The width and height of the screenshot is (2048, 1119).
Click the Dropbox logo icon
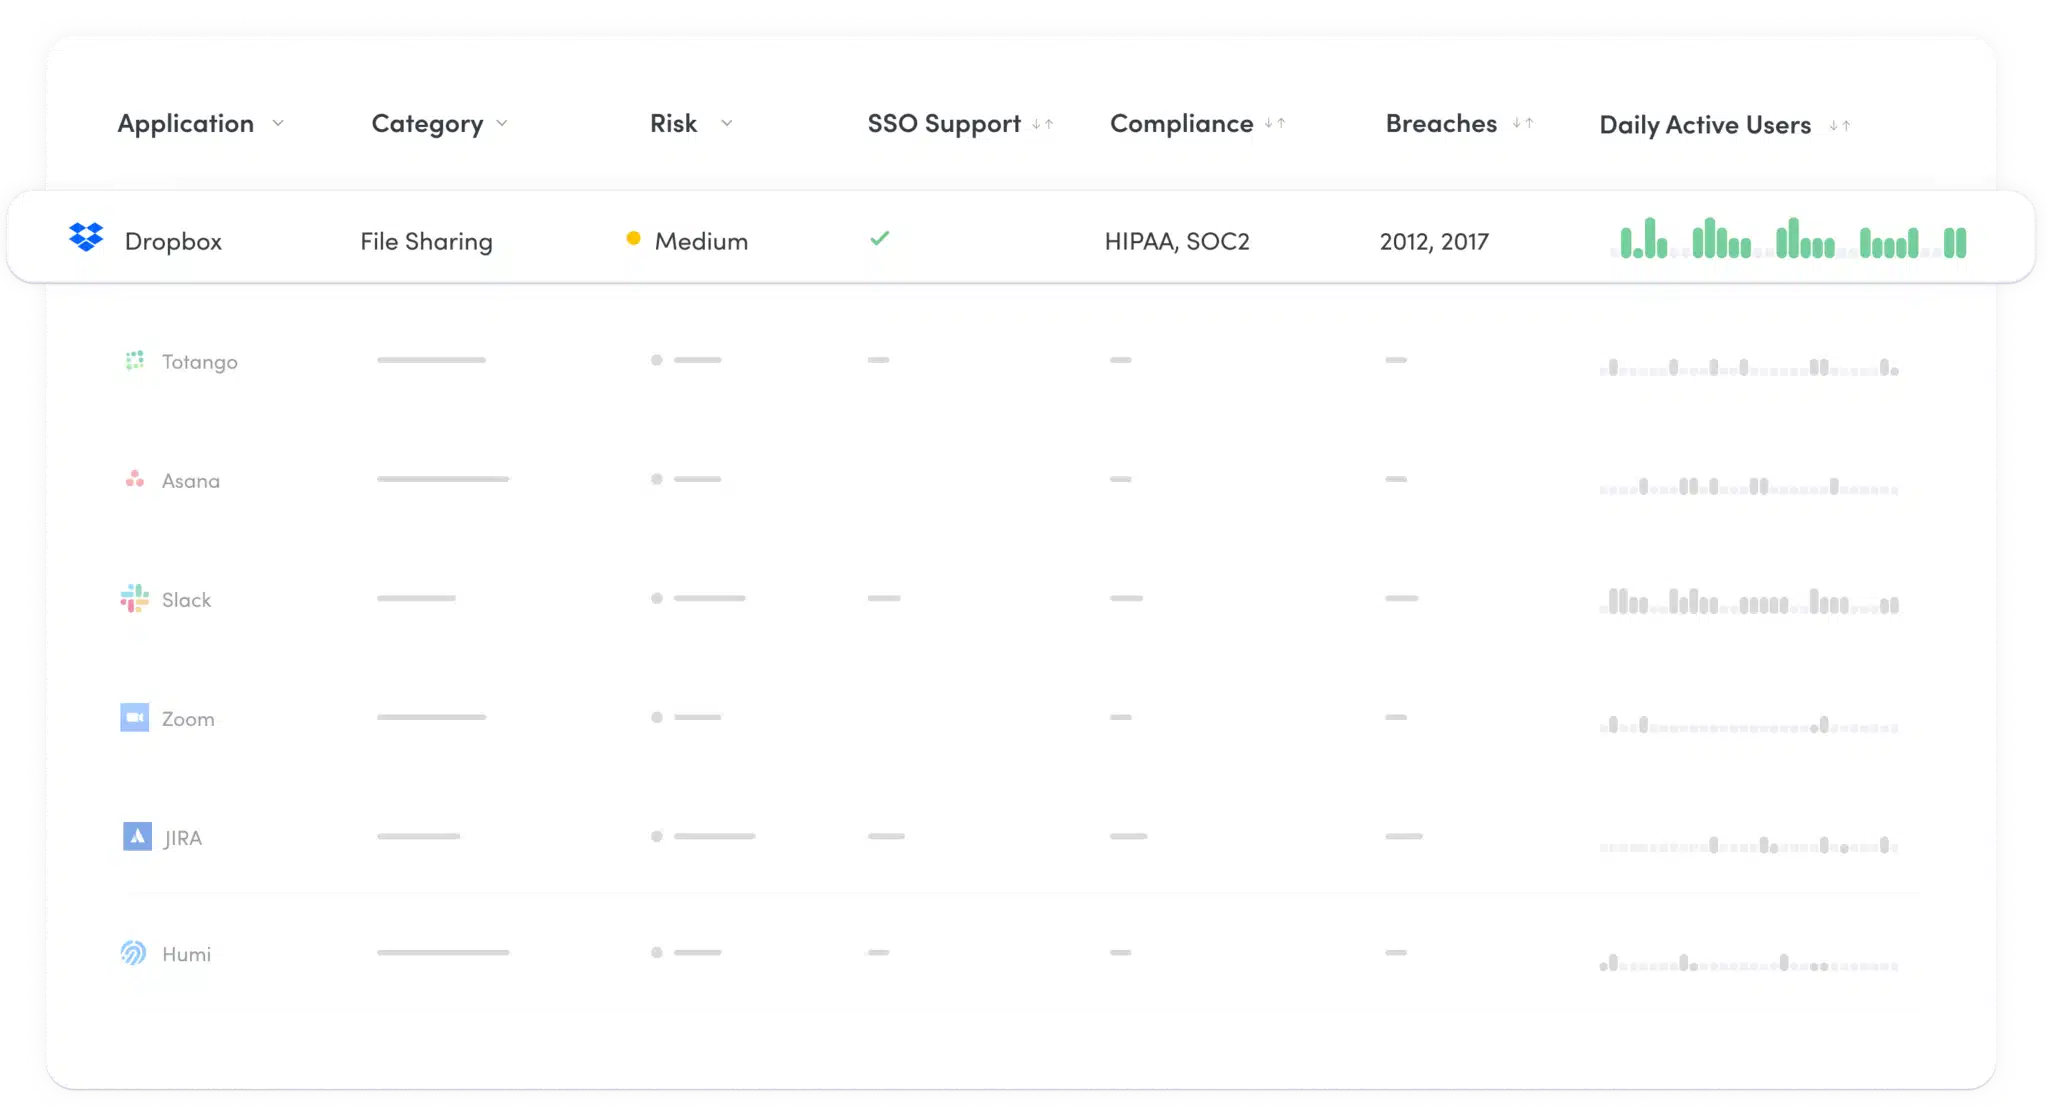(x=86, y=237)
